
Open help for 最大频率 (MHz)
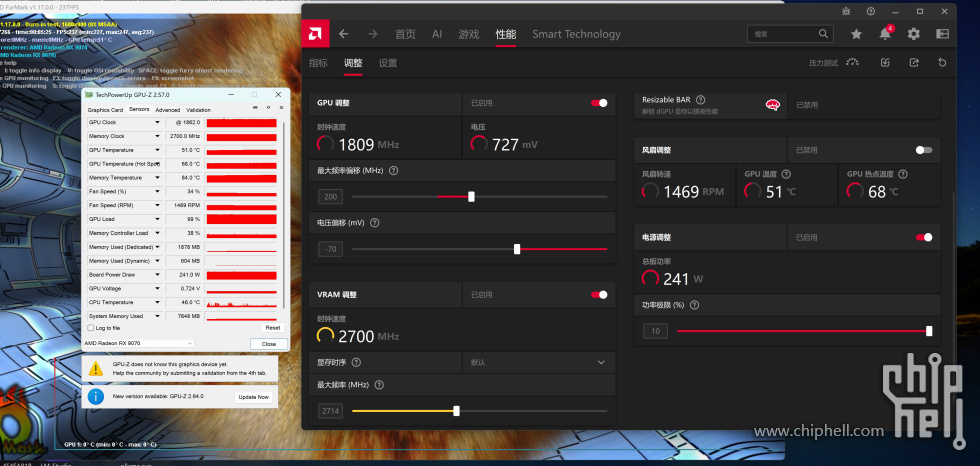379,385
